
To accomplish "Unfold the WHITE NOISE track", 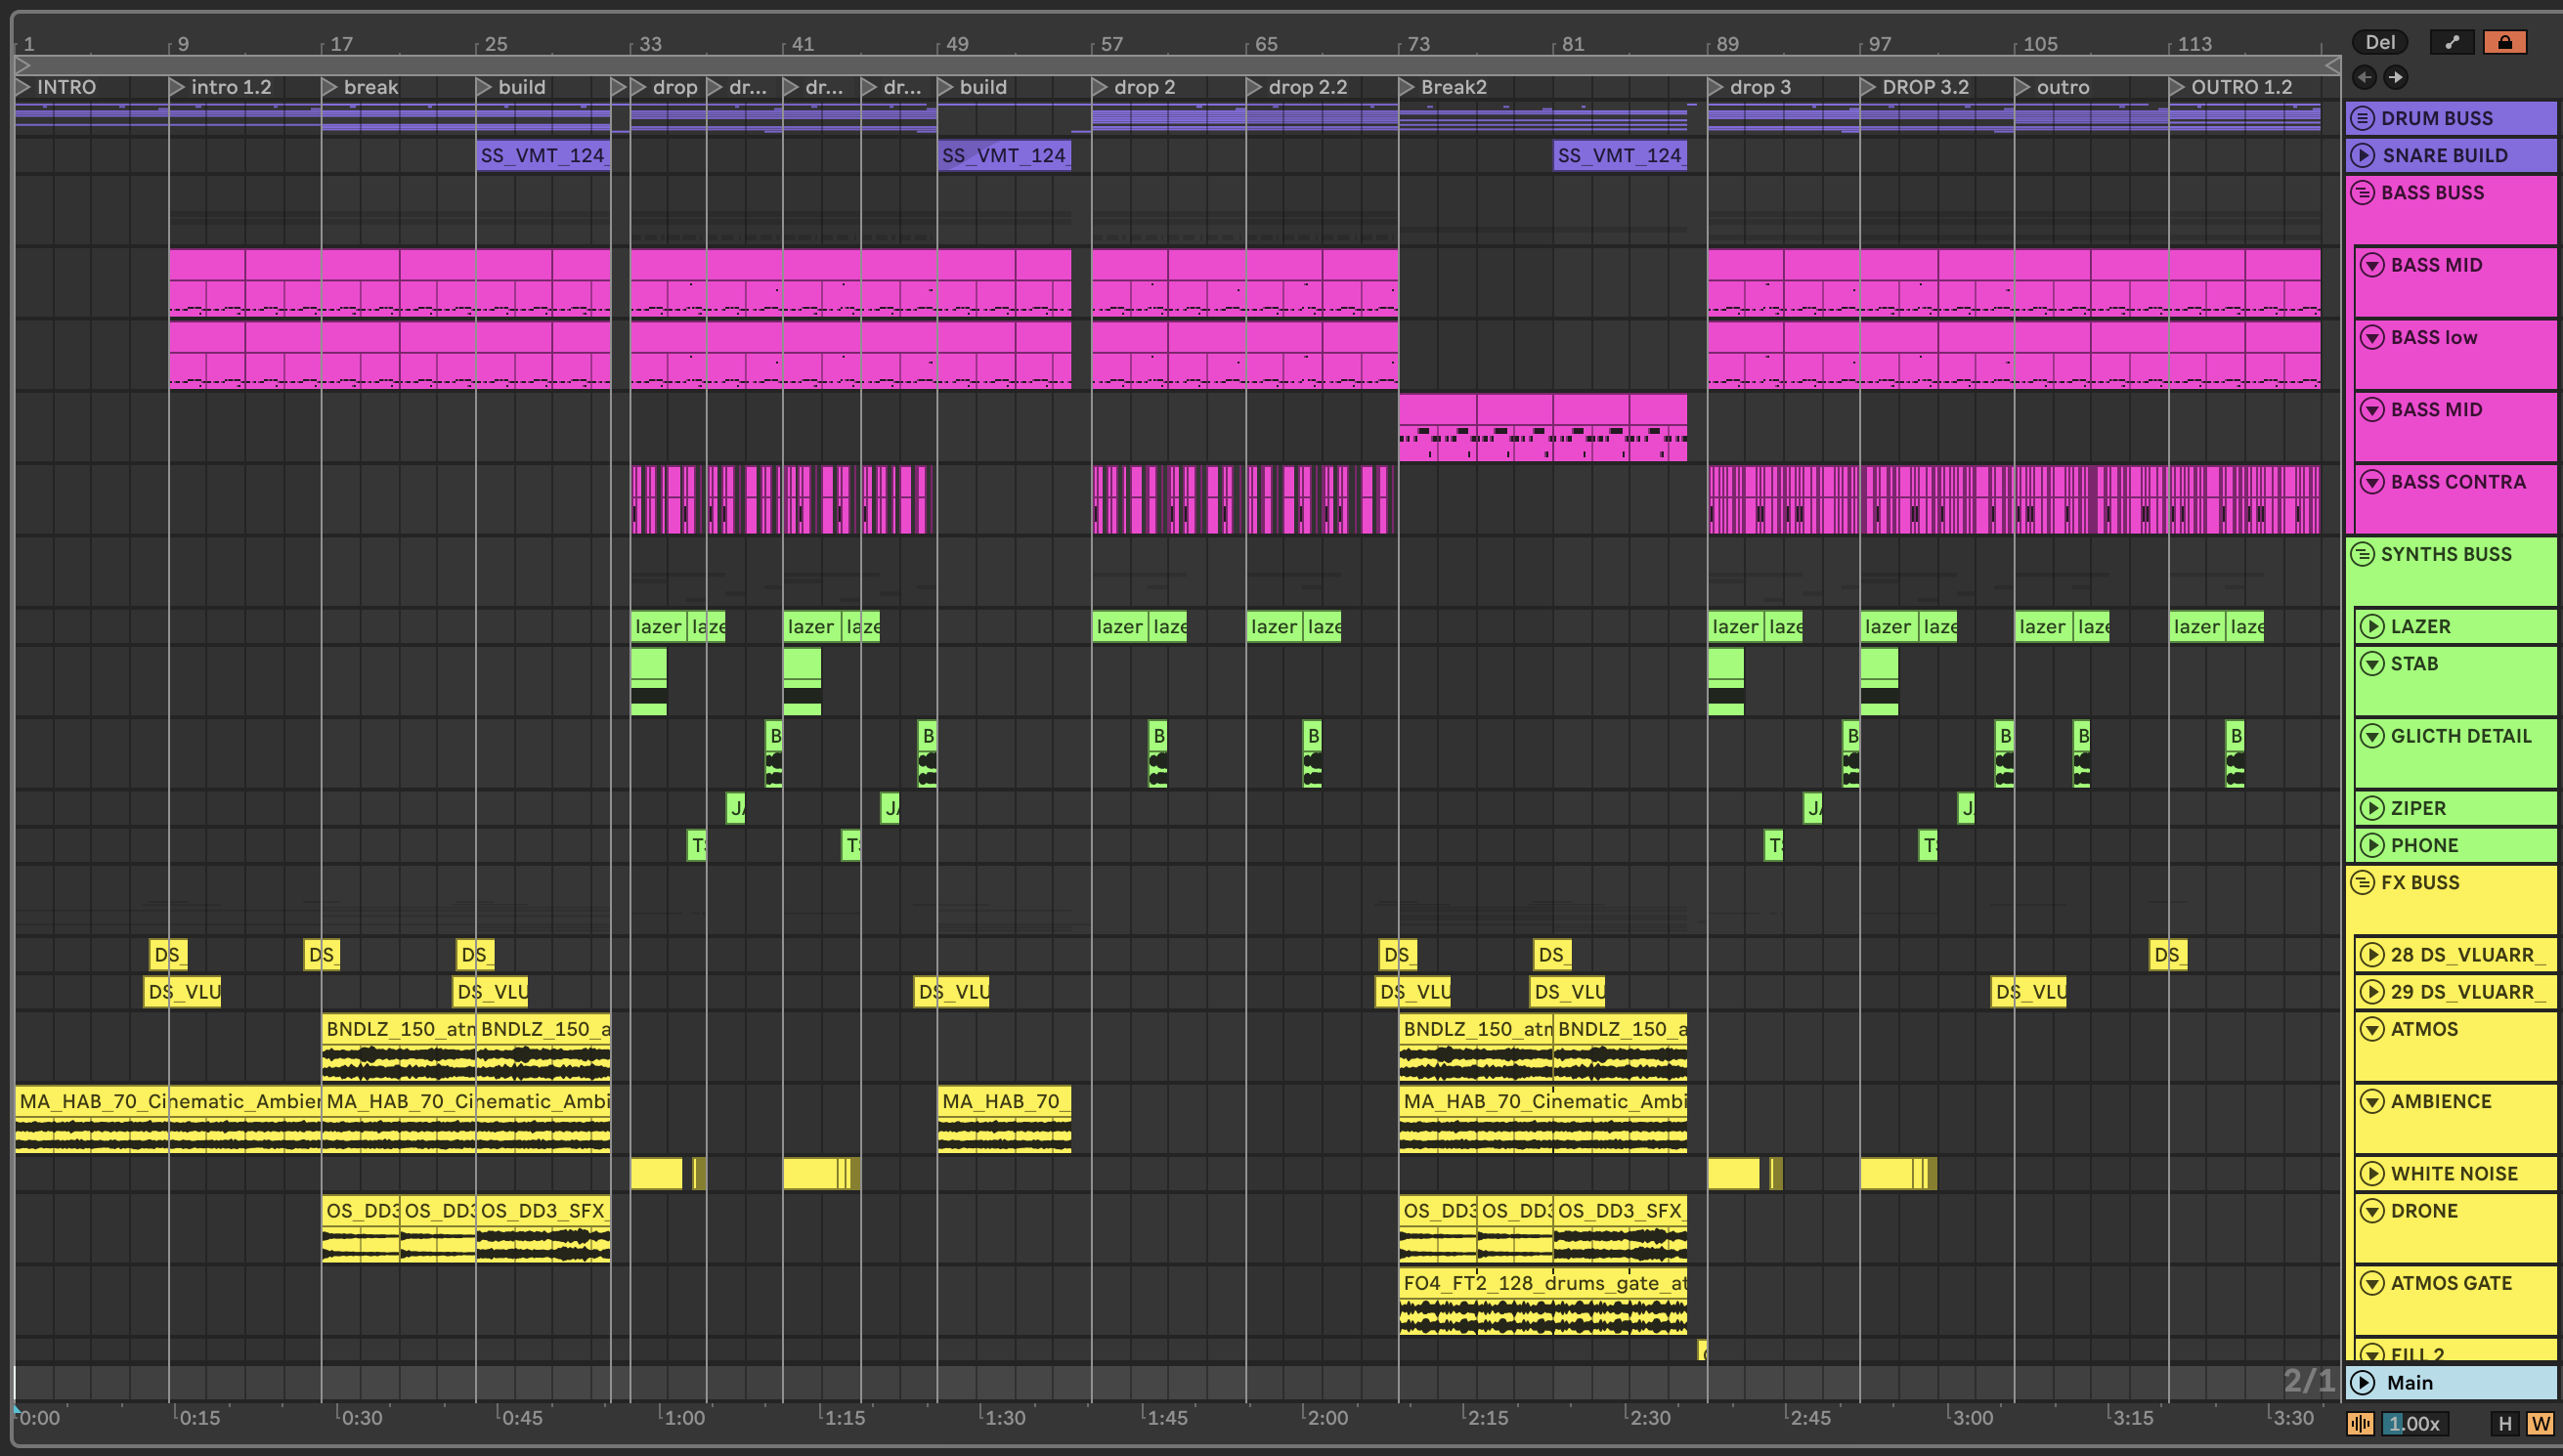I will pos(2372,1174).
